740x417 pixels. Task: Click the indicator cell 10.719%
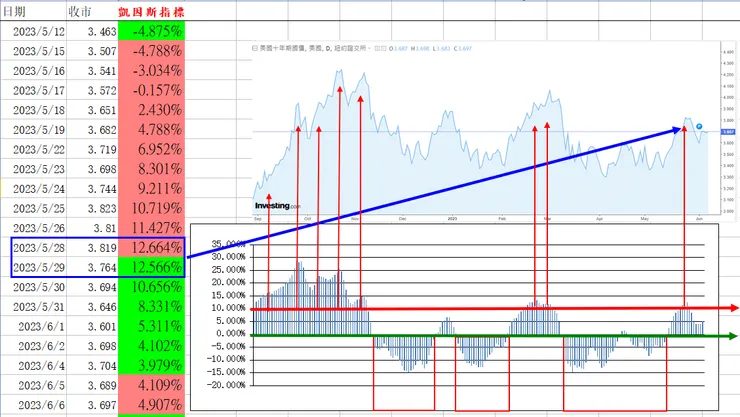[x=151, y=208]
